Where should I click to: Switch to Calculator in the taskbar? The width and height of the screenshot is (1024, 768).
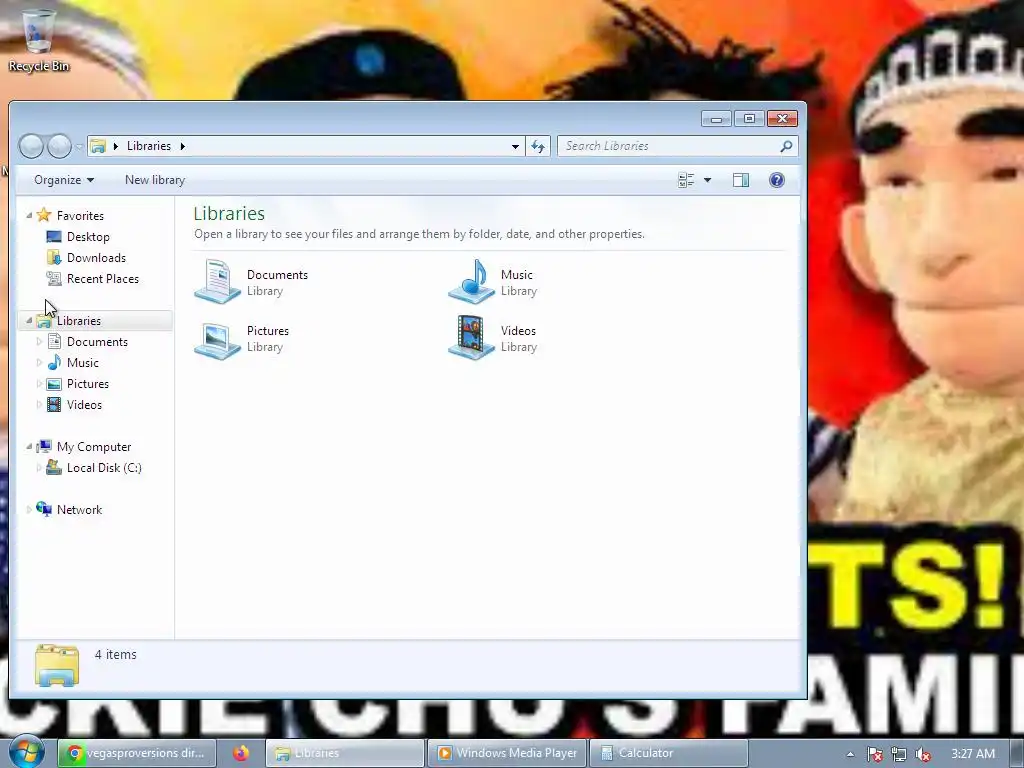click(669, 753)
